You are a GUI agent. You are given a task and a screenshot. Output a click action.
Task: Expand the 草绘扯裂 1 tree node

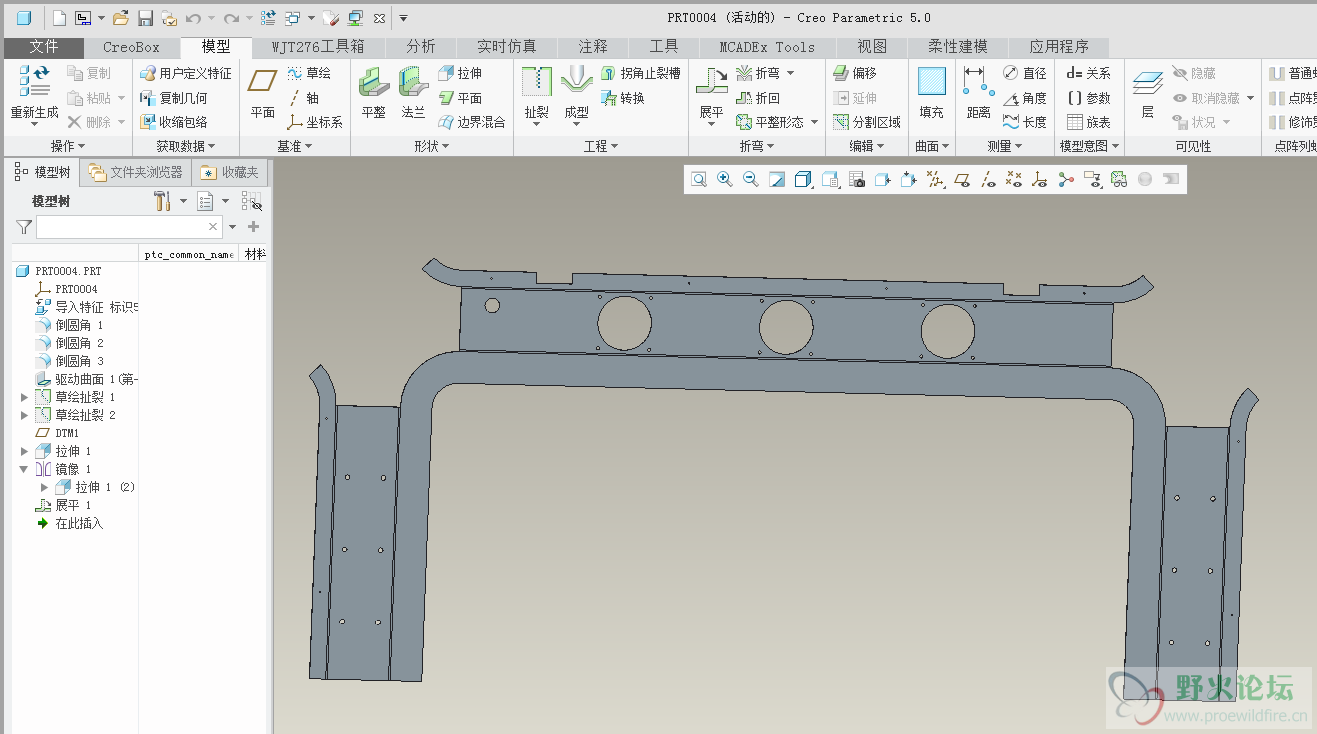tap(25, 397)
